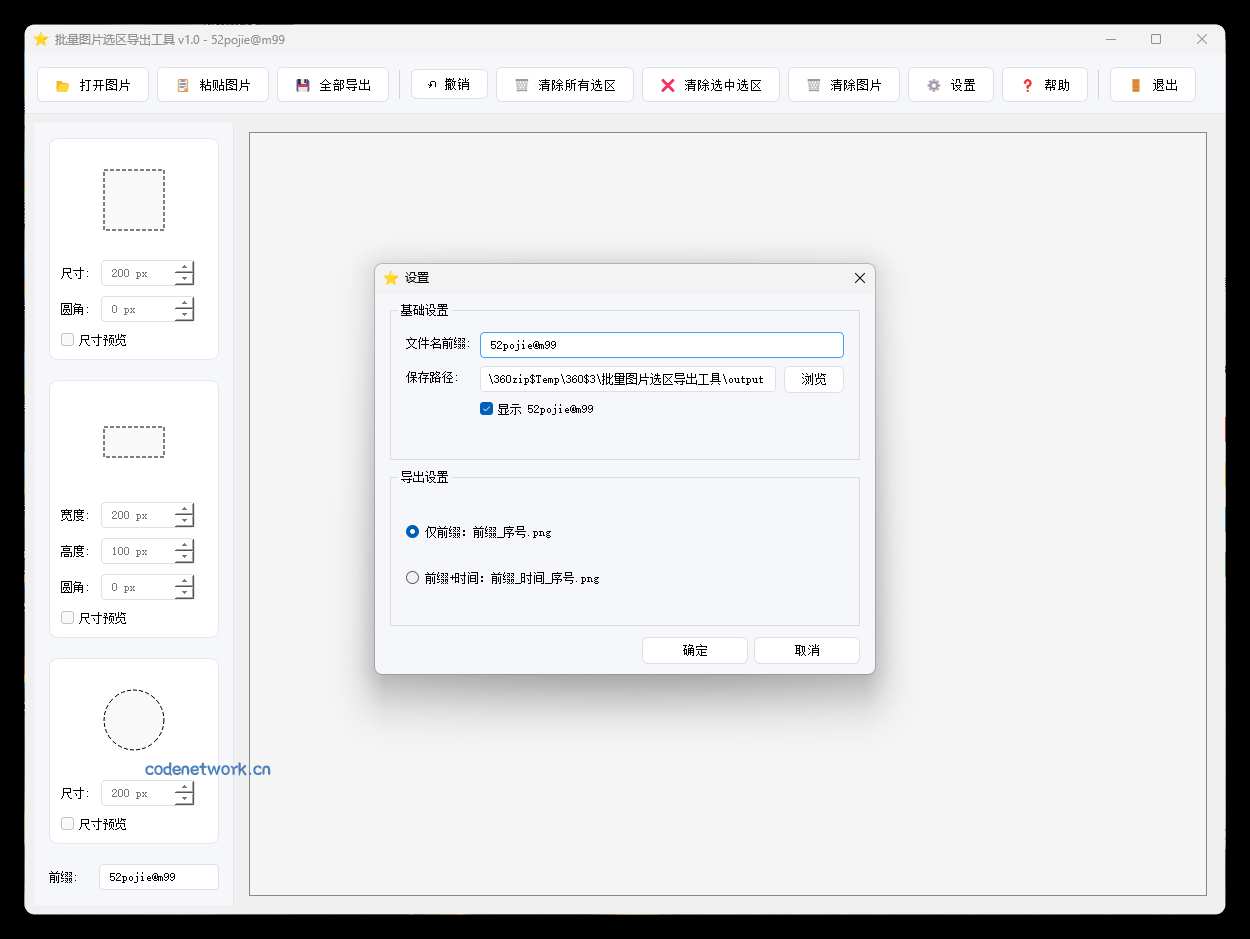Enable 尺寸预览 under the square selection
1250x939 pixels.
[68, 340]
